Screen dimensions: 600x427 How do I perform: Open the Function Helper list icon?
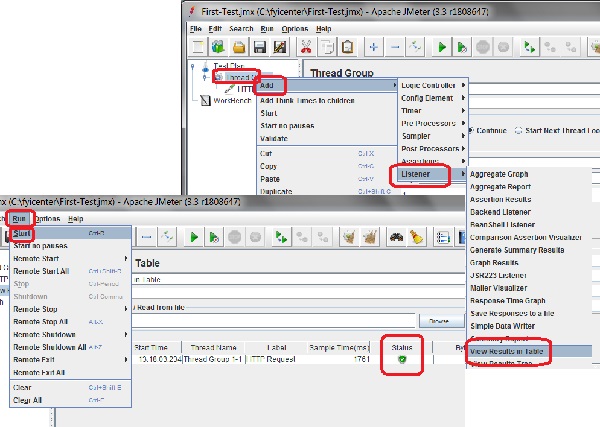(443, 237)
